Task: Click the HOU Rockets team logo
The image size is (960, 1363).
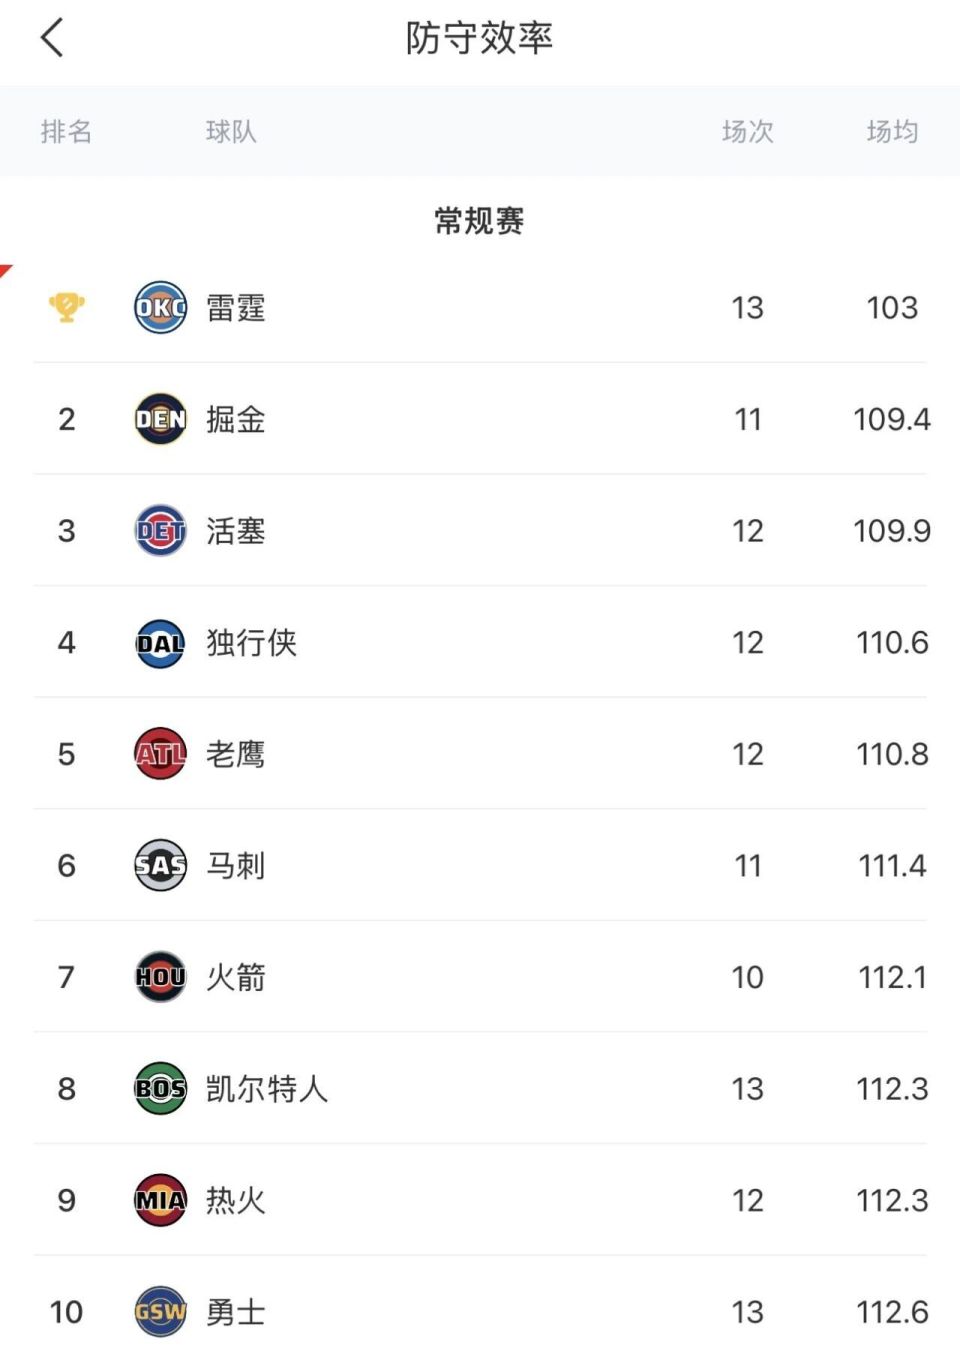Action: pyautogui.click(x=160, y=977)
